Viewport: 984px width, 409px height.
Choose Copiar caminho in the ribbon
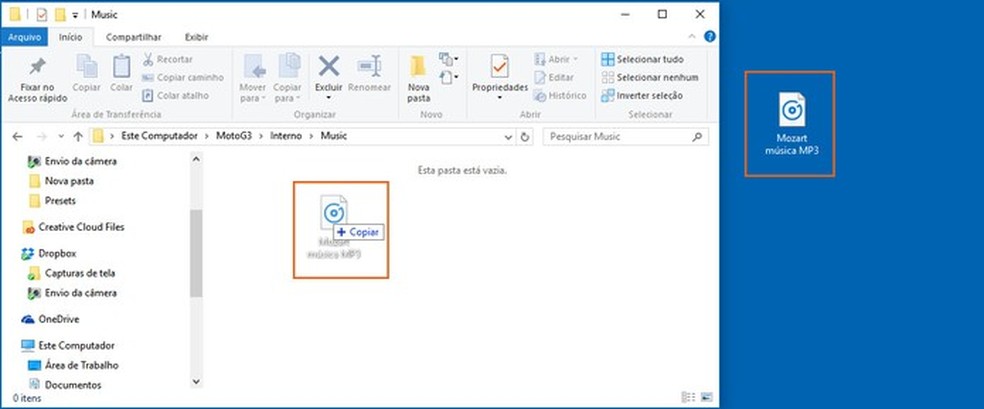coord(182,77)
